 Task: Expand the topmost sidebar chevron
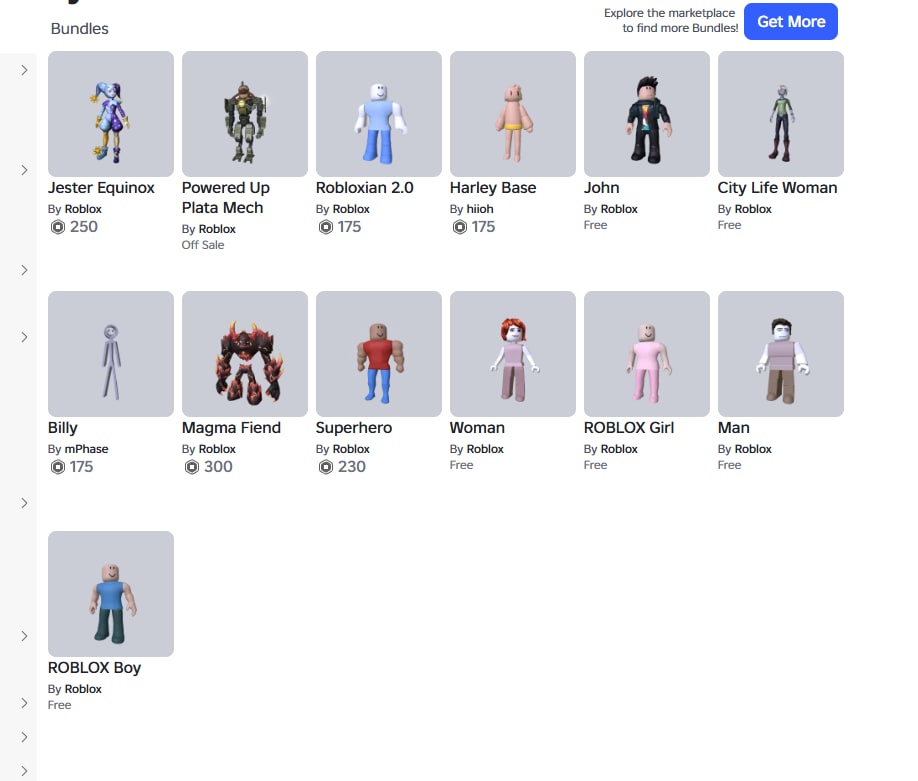click(24, 70)
